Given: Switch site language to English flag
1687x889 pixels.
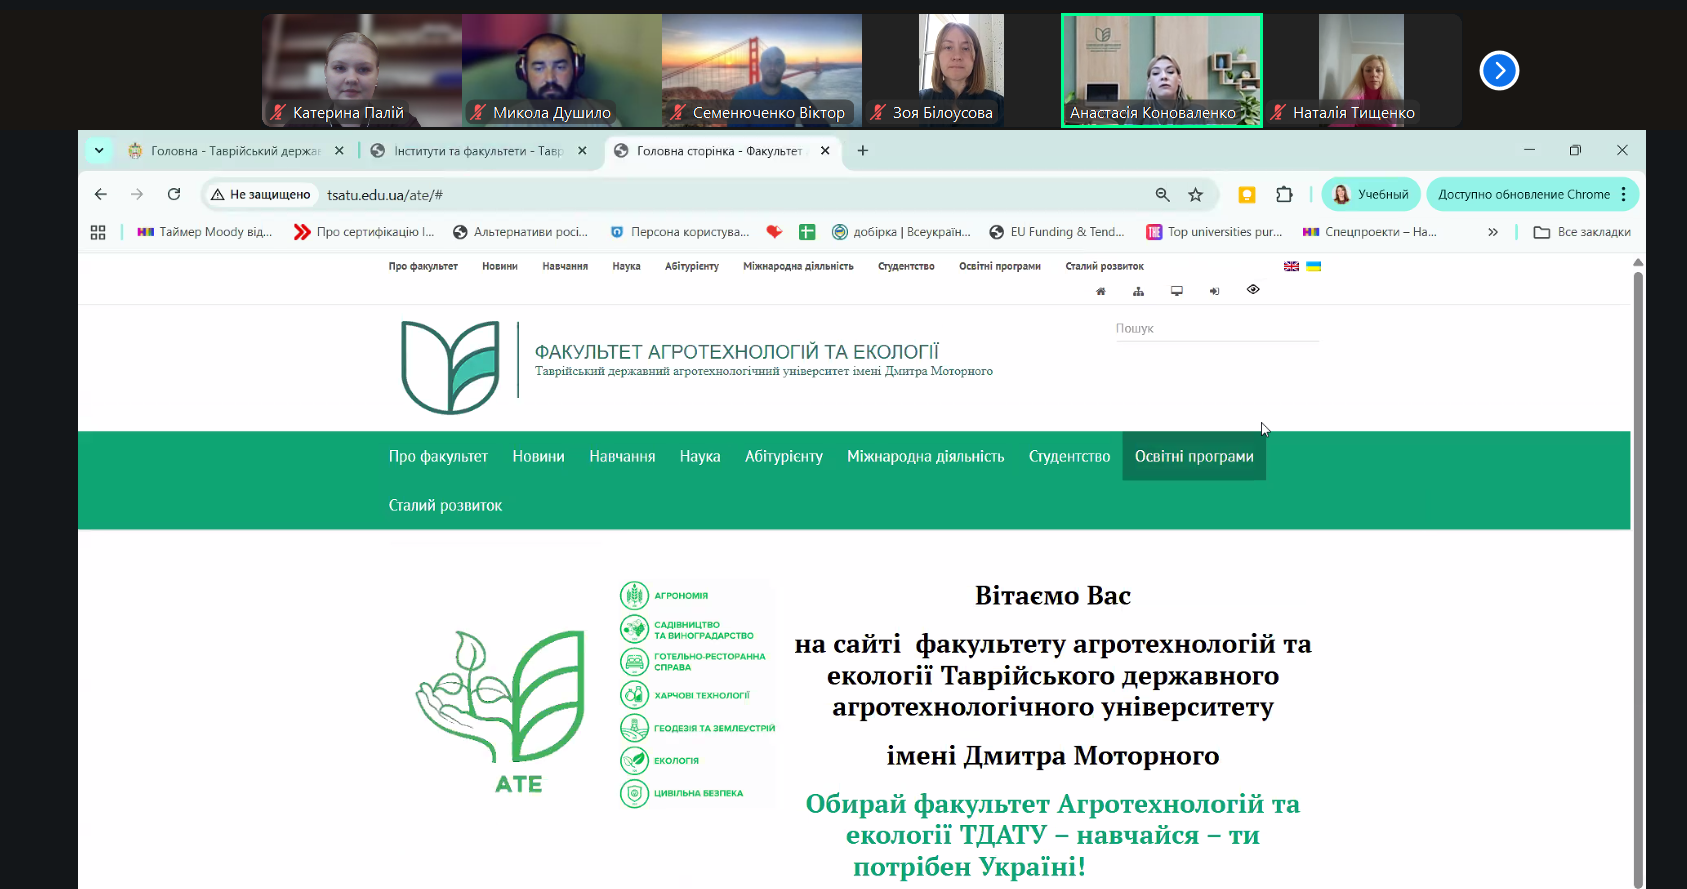Looking at the screenshot, I should click(x=1291, y=266).
